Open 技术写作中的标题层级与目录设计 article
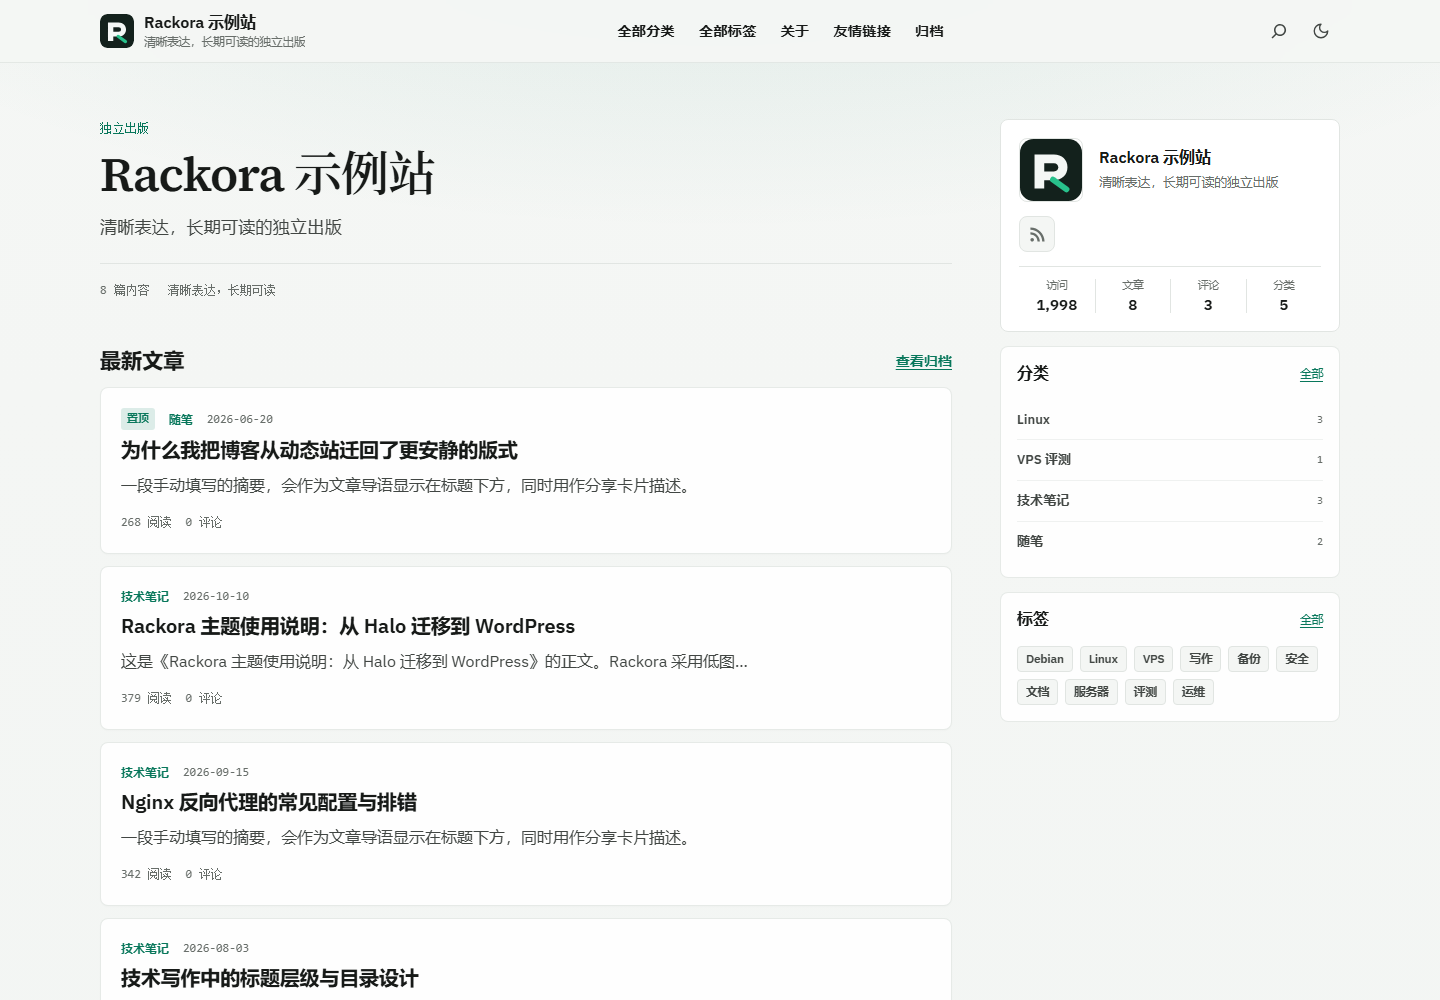 [x=270, y=979]
